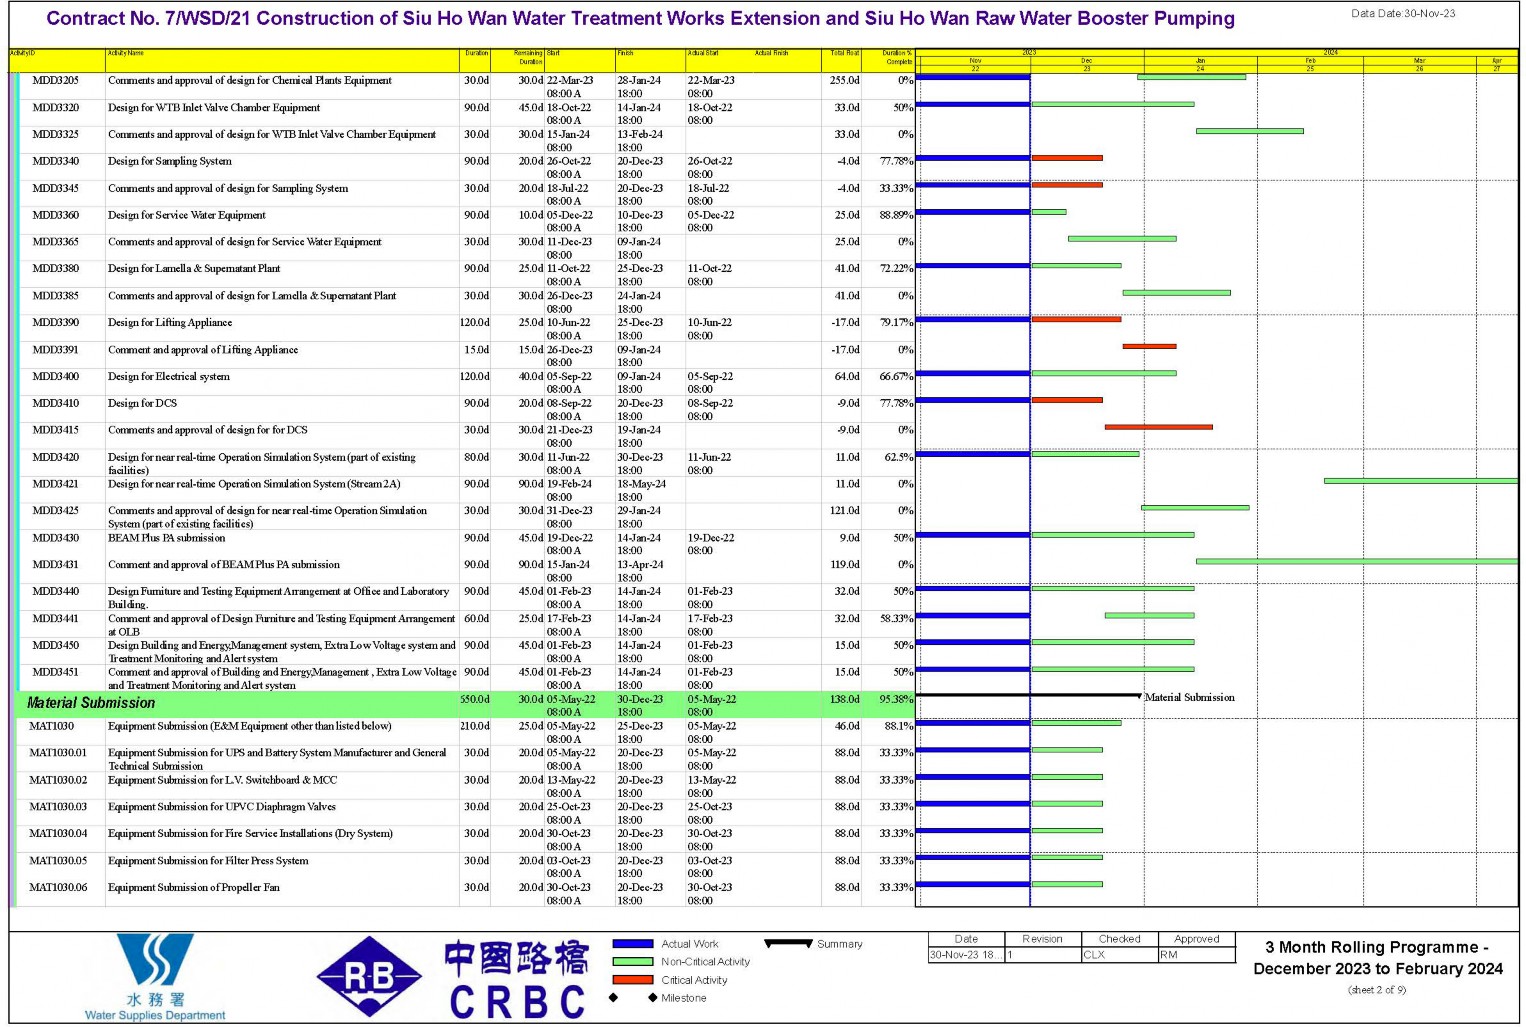Click the green bar in MDD3421 row
The height and width of the screenshot is (1027, 1526).
pos(1421,481)
